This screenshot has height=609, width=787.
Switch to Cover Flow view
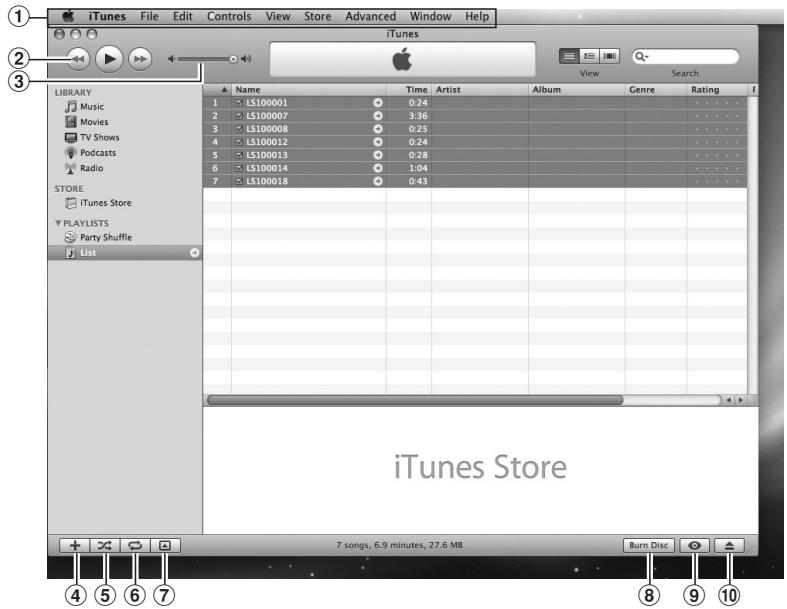(609, 56)
